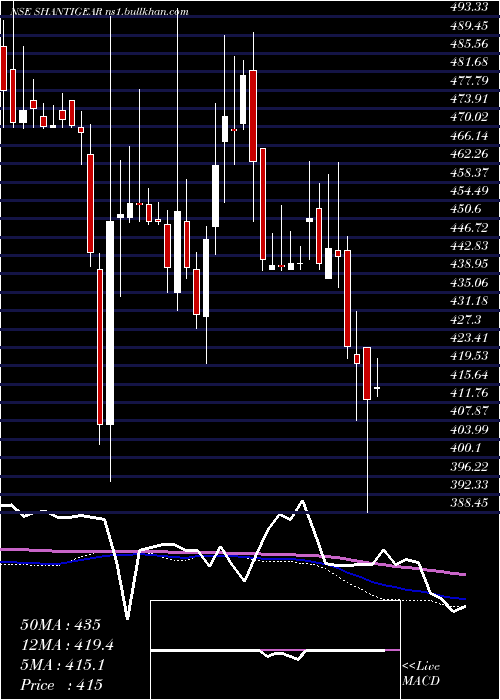Click the 466.14 price axis label
Image resolution: width=500 pixels, height=700 pixels.
click(468, 136)
